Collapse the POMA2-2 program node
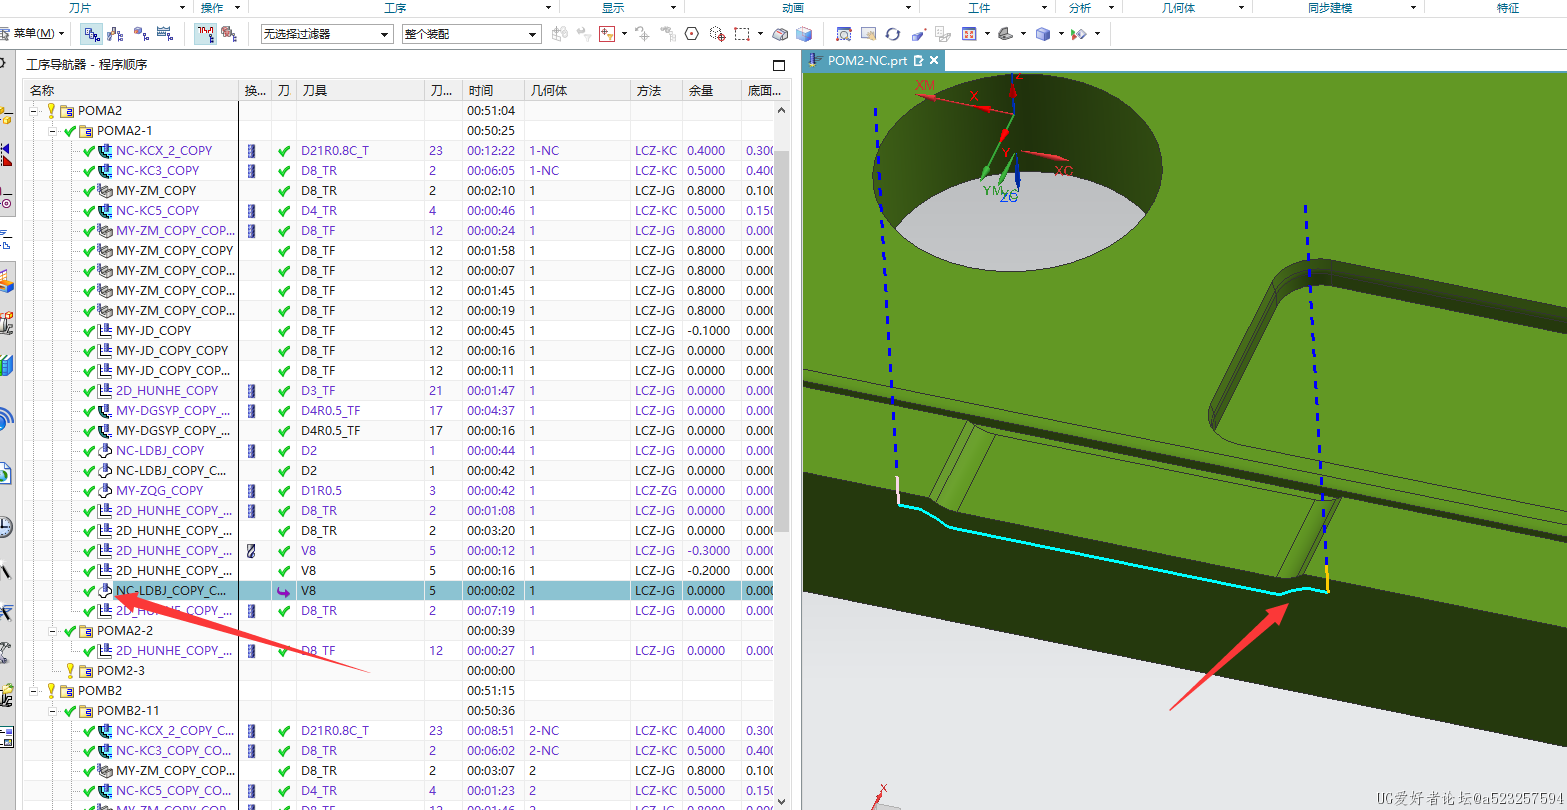Screen dimensions: 1567x810 pyautogui.click(x=52, y=631)
